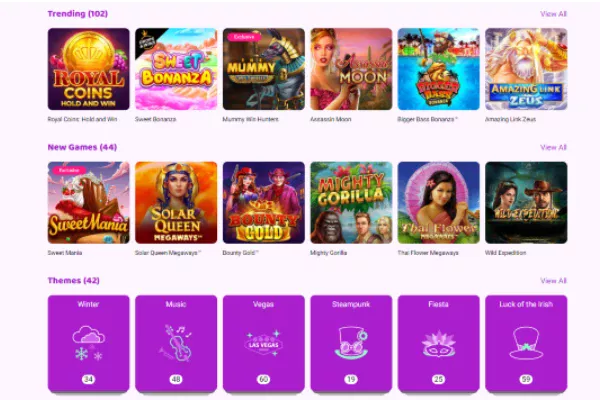Play Mummy Win Hunters game
This screenshot has width=600, height=400.
pyautogui.click(x=264, y=69)
